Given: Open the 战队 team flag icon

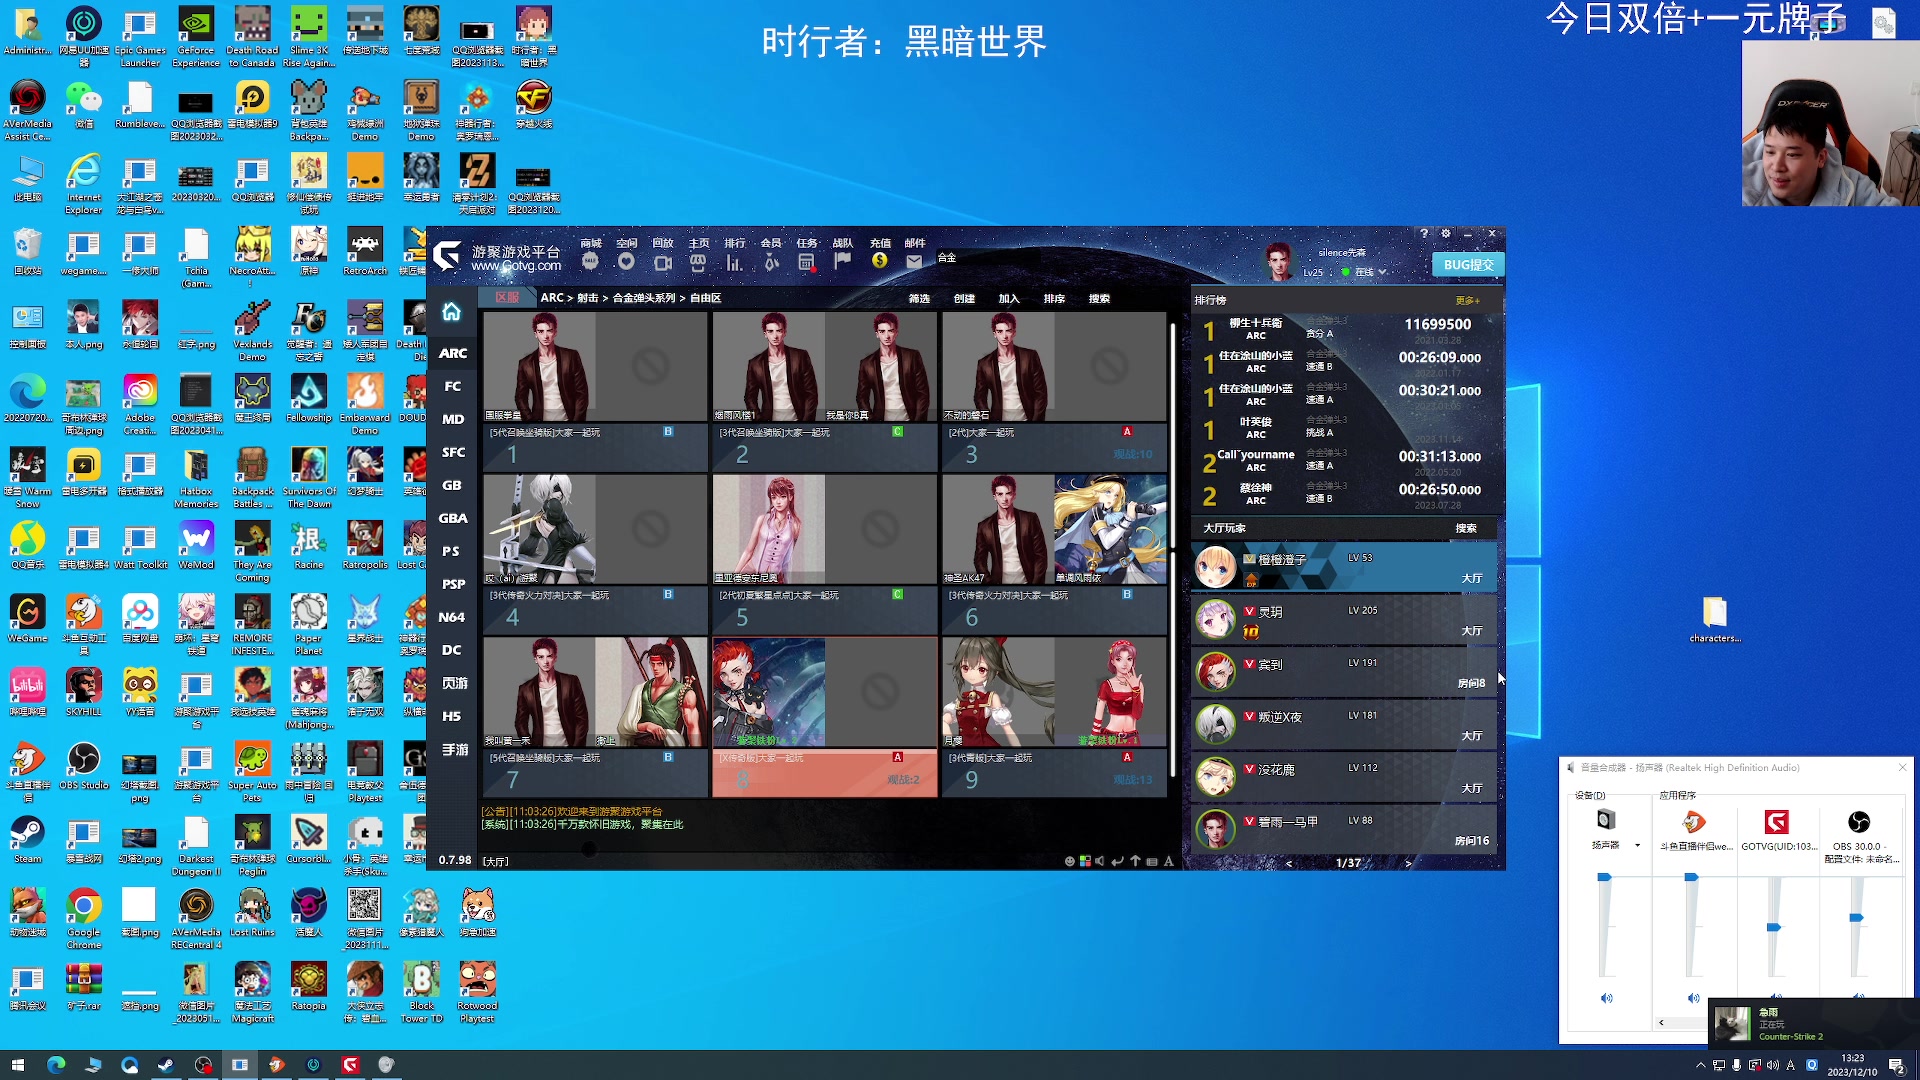Looking at the screenshot, I should tap(842, 260).
